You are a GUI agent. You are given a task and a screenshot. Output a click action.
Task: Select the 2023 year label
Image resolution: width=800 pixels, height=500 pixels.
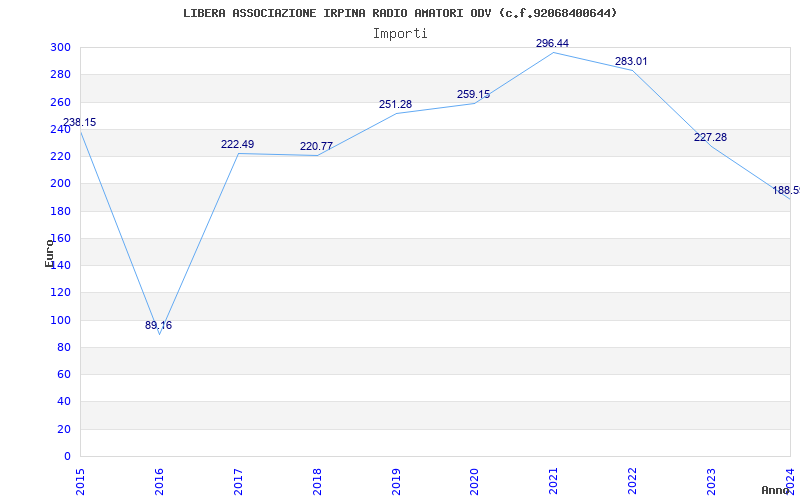711,482
